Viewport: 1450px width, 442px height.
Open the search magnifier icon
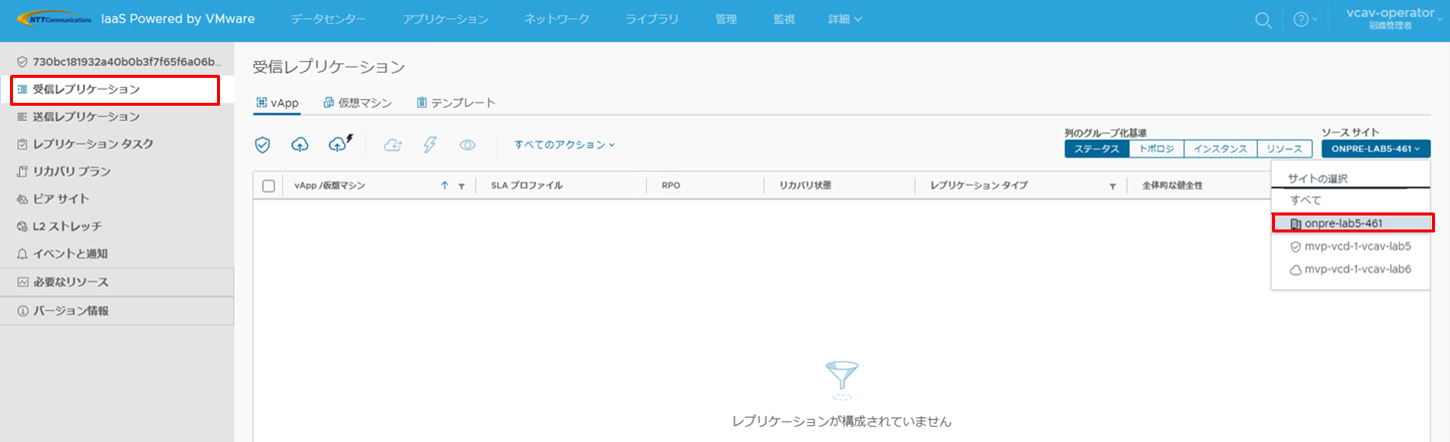(x=1264, y=20)
